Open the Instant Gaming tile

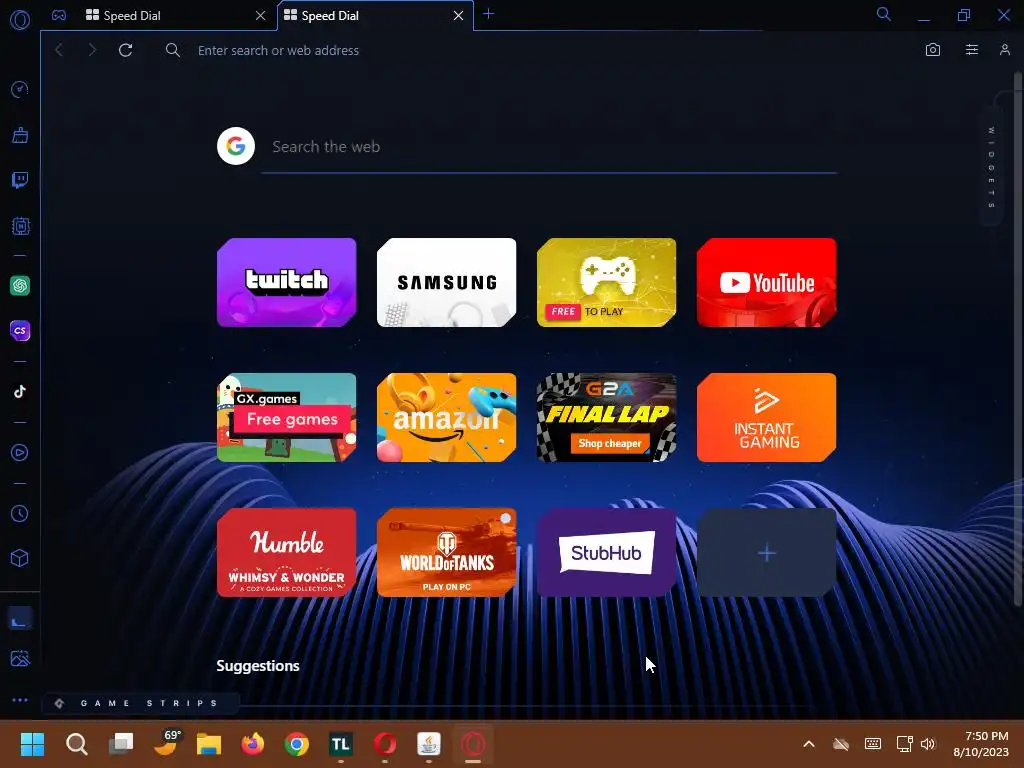point(767,417)
